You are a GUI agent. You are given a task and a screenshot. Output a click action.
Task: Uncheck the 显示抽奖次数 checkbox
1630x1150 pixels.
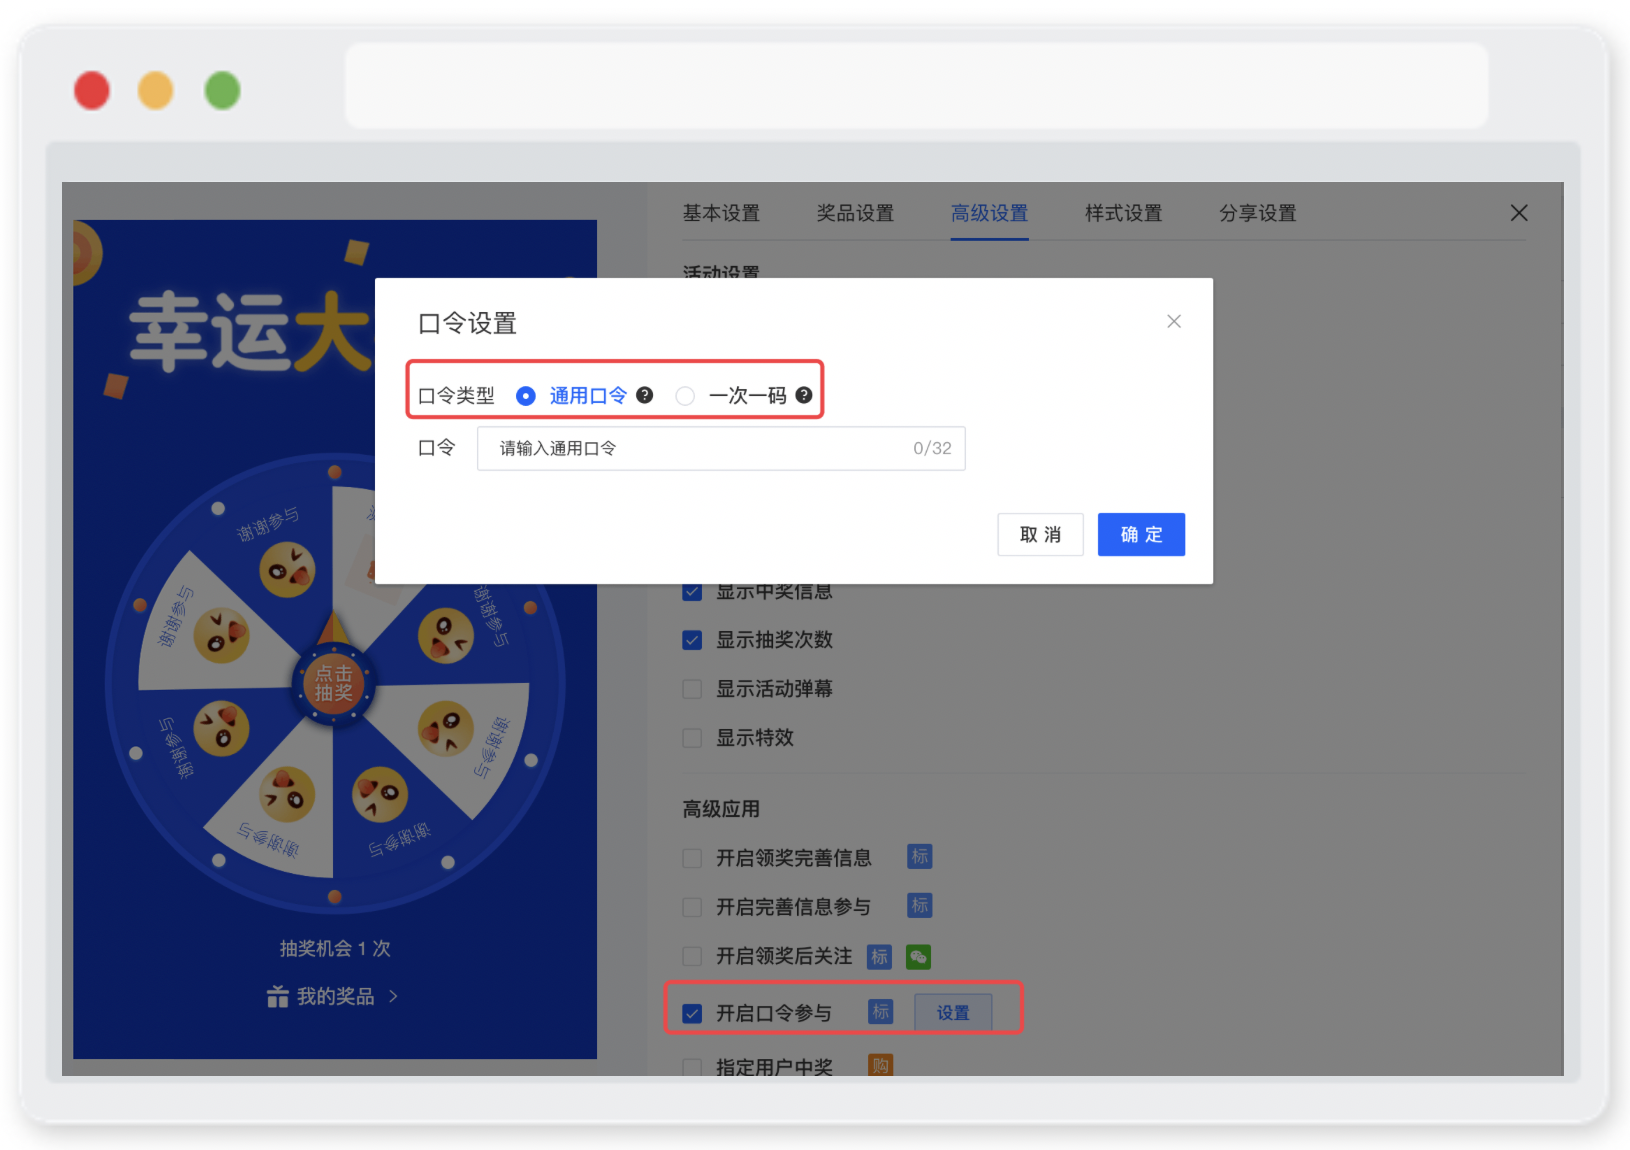point(692,640)
